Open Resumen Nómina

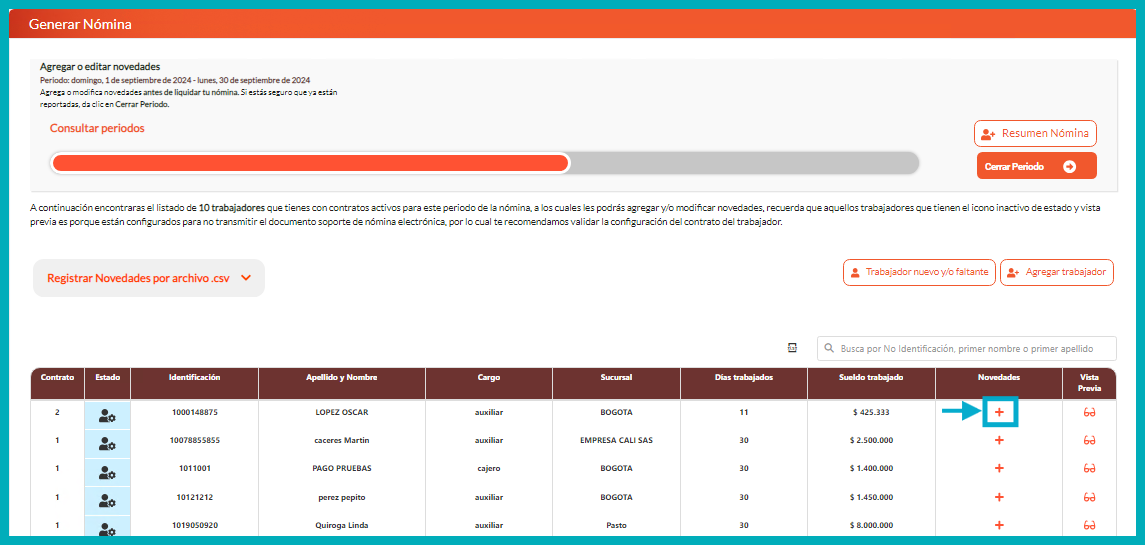(x=1035, y=134)
